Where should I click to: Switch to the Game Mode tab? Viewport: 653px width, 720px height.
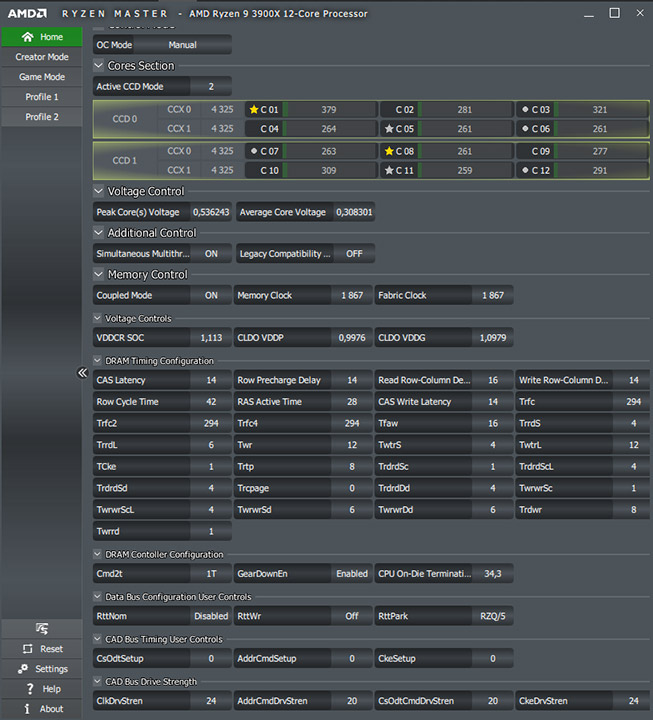[x=42, y=77]
